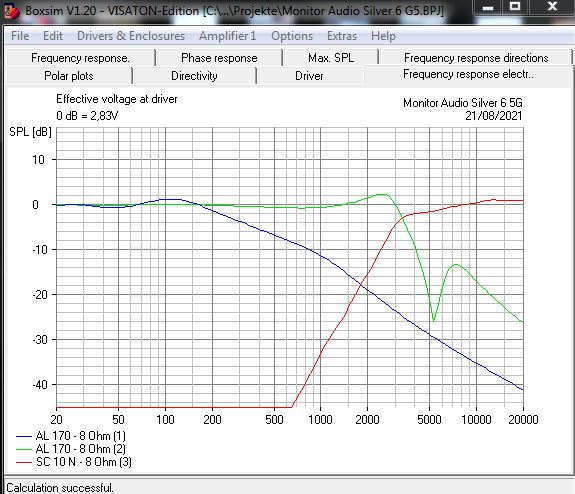The width and height of the screenshot is (575, 494).
Task: Click the '-30' value on the SPL axis
Action: pos(40,340)
